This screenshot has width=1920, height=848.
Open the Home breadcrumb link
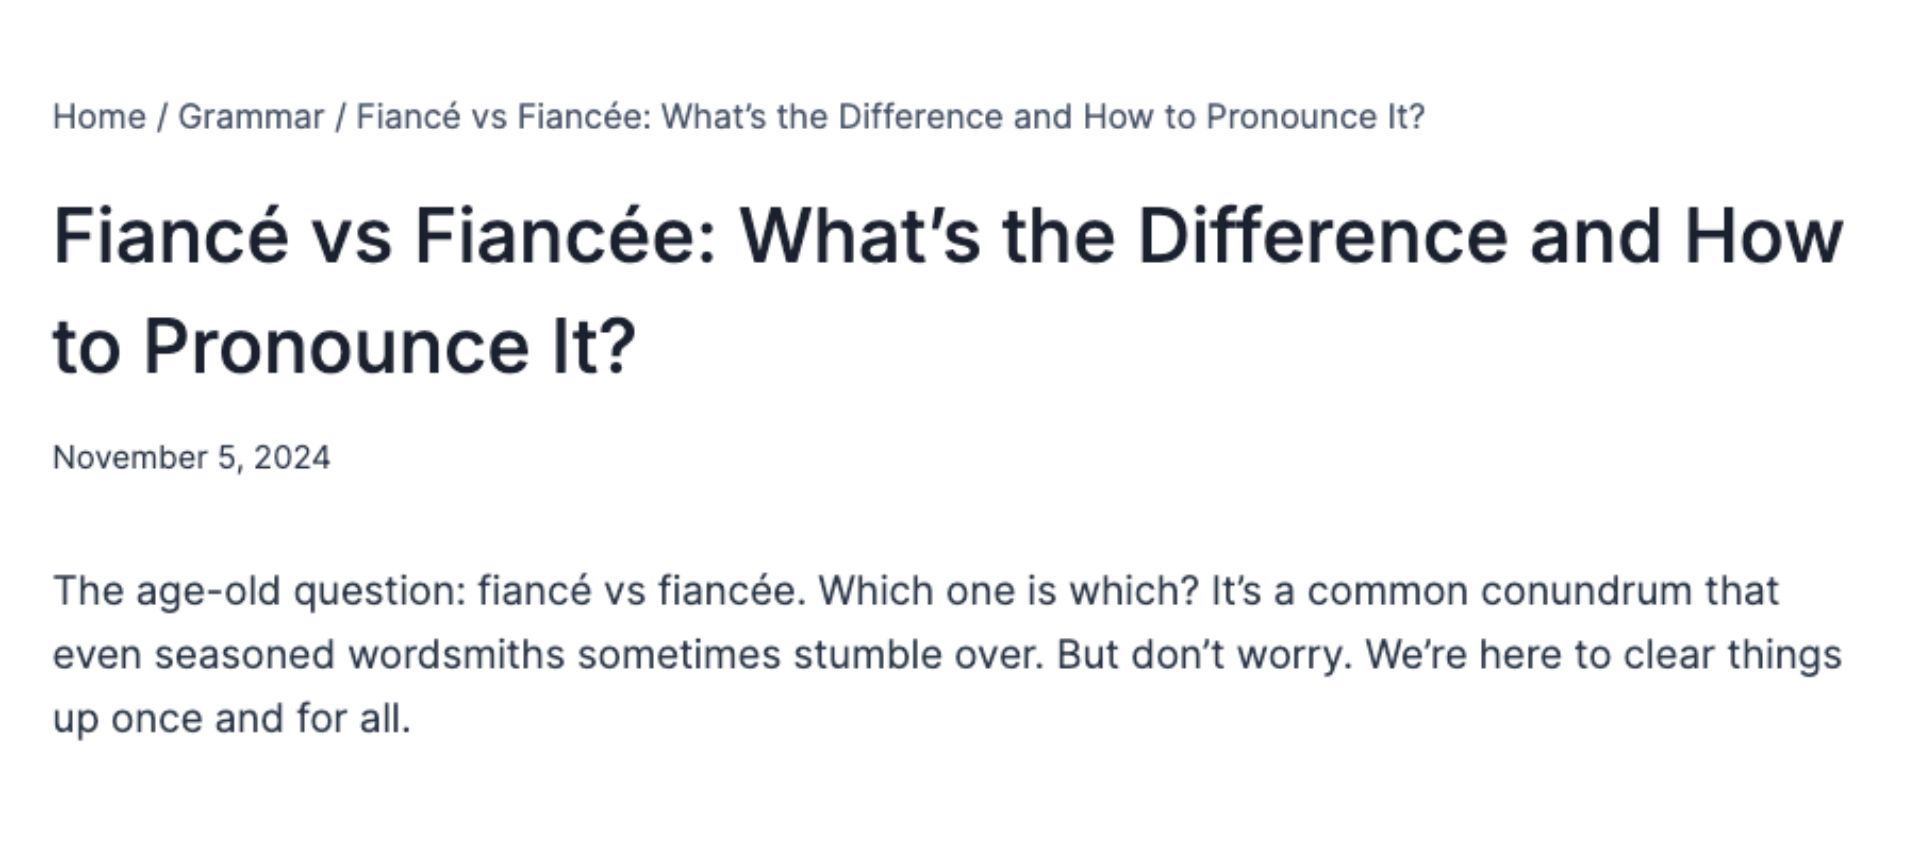99,116
